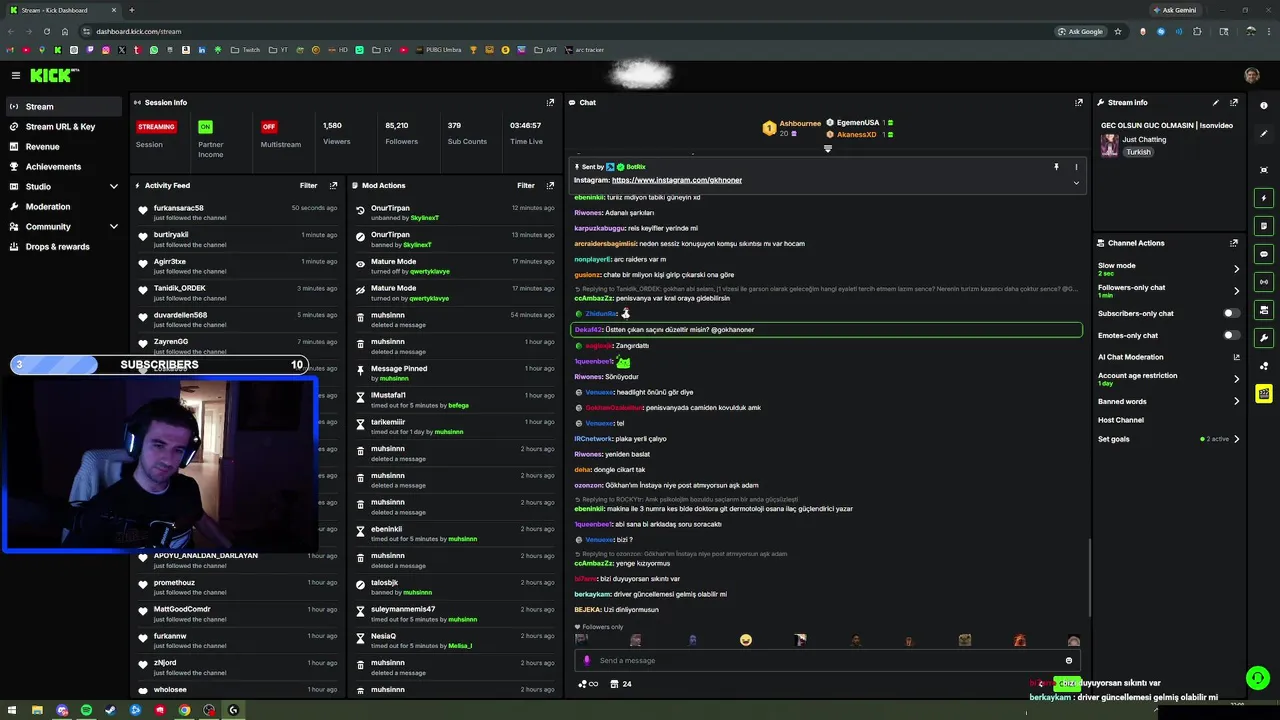Click the wrench icon in right toolbar

point(1264,338)
